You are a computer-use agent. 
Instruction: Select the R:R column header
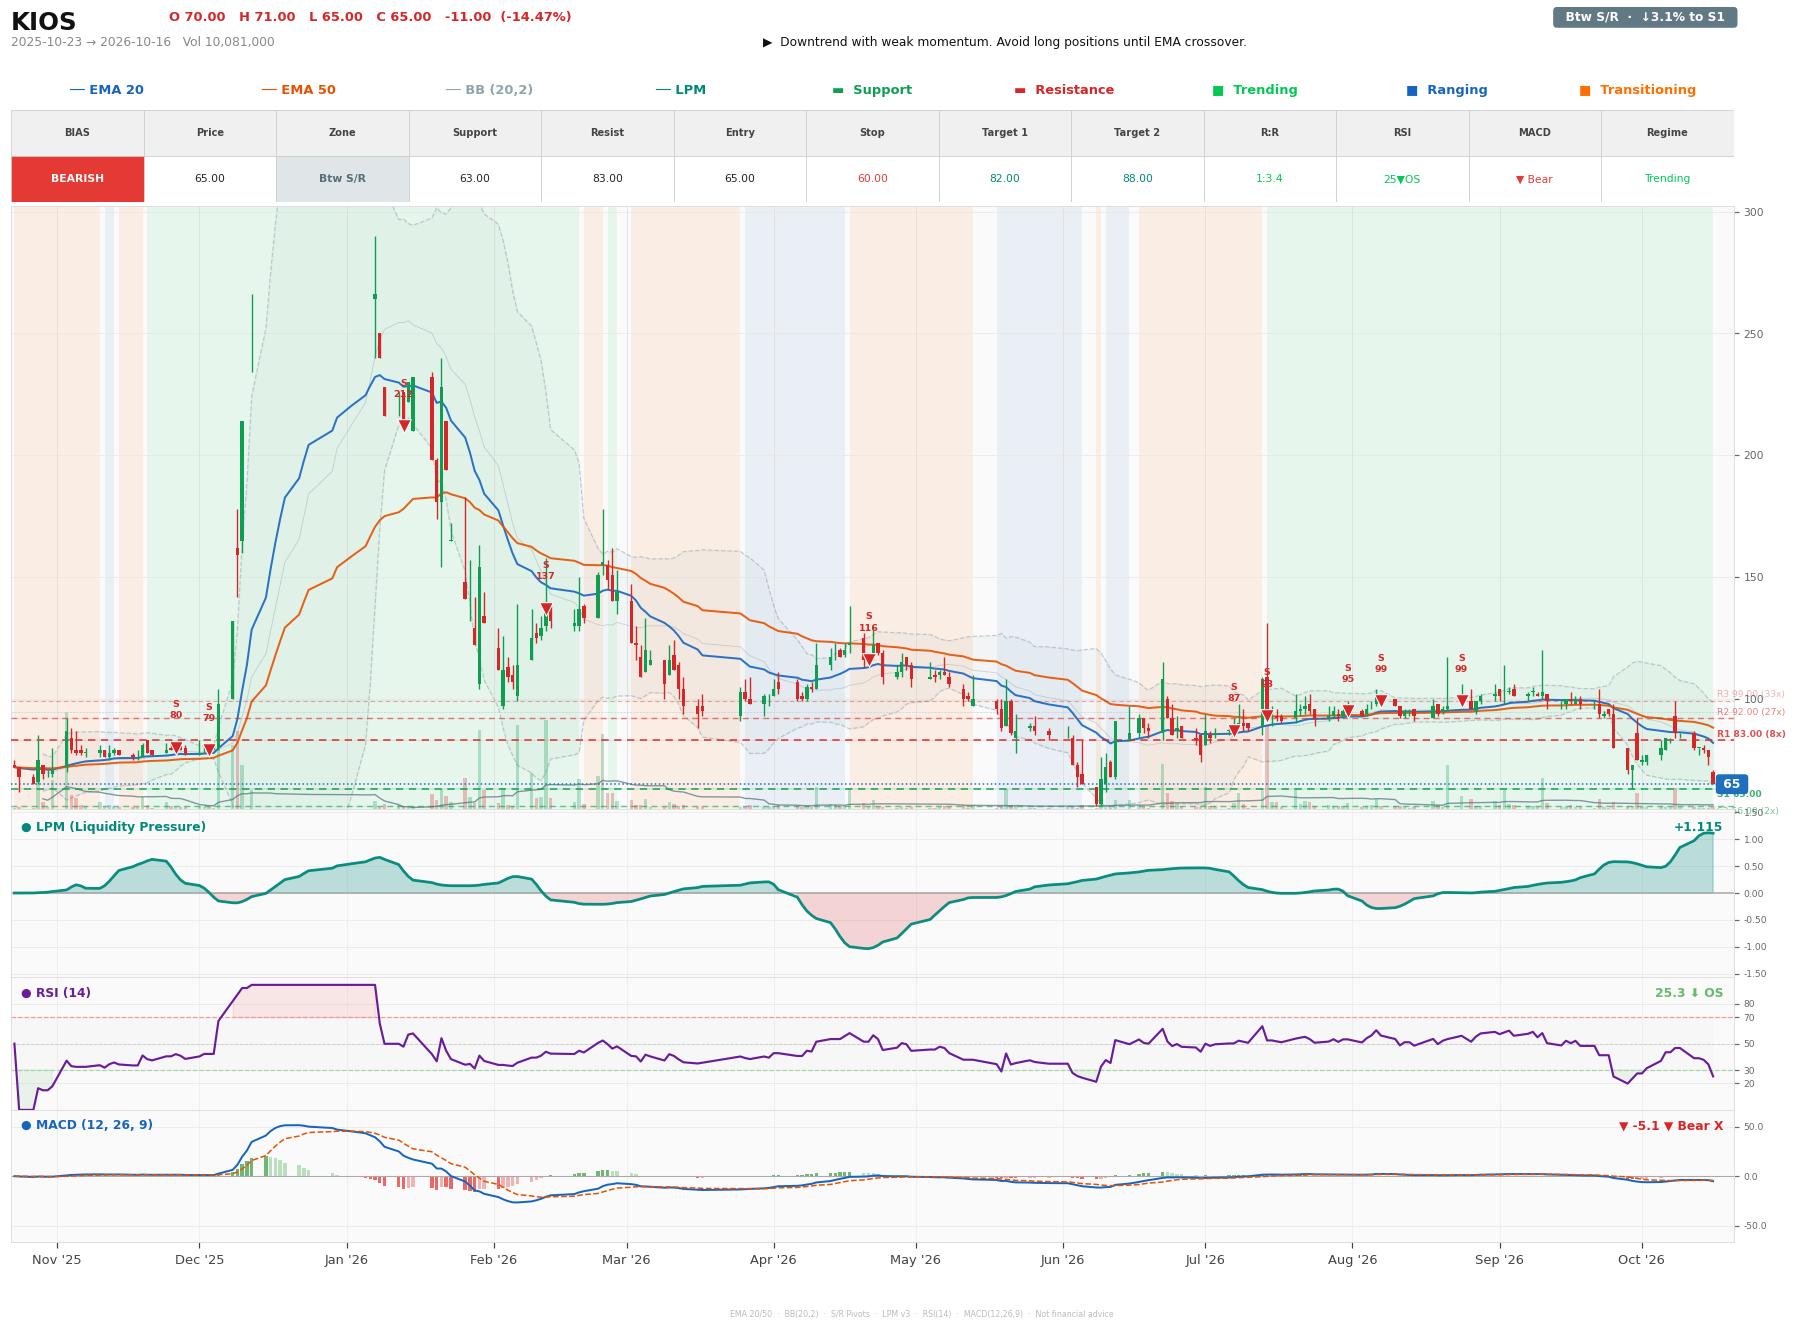tap(1270, 133)
